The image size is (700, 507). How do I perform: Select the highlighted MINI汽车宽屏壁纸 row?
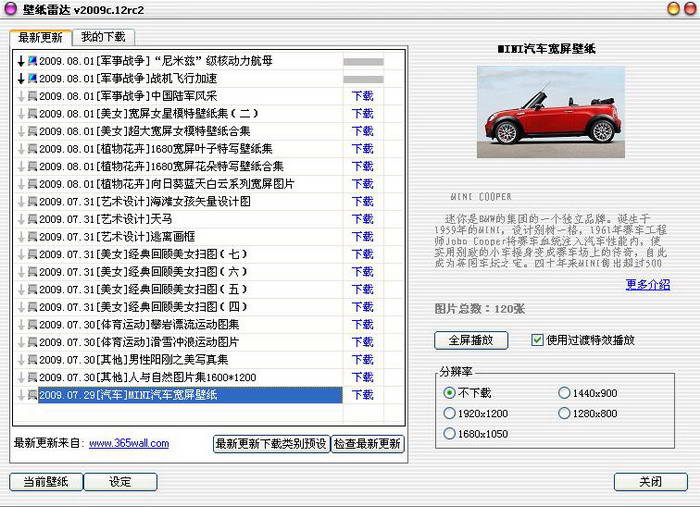[x=190, y=395]
